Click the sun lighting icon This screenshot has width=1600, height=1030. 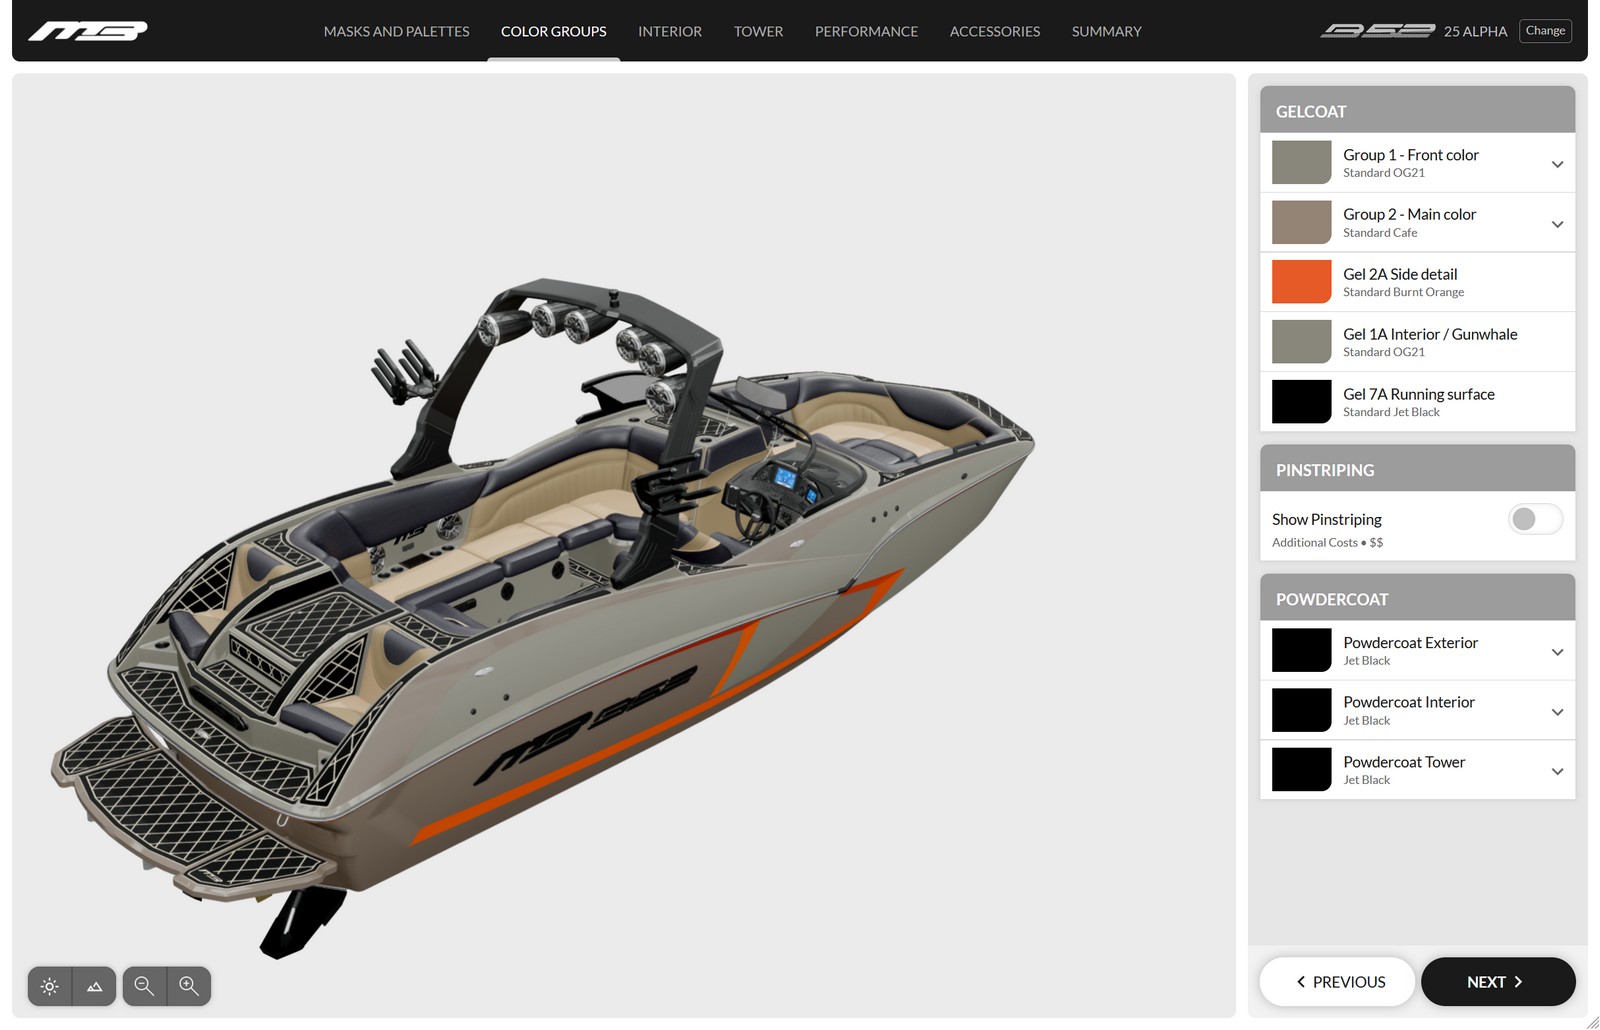pos(49,987)
